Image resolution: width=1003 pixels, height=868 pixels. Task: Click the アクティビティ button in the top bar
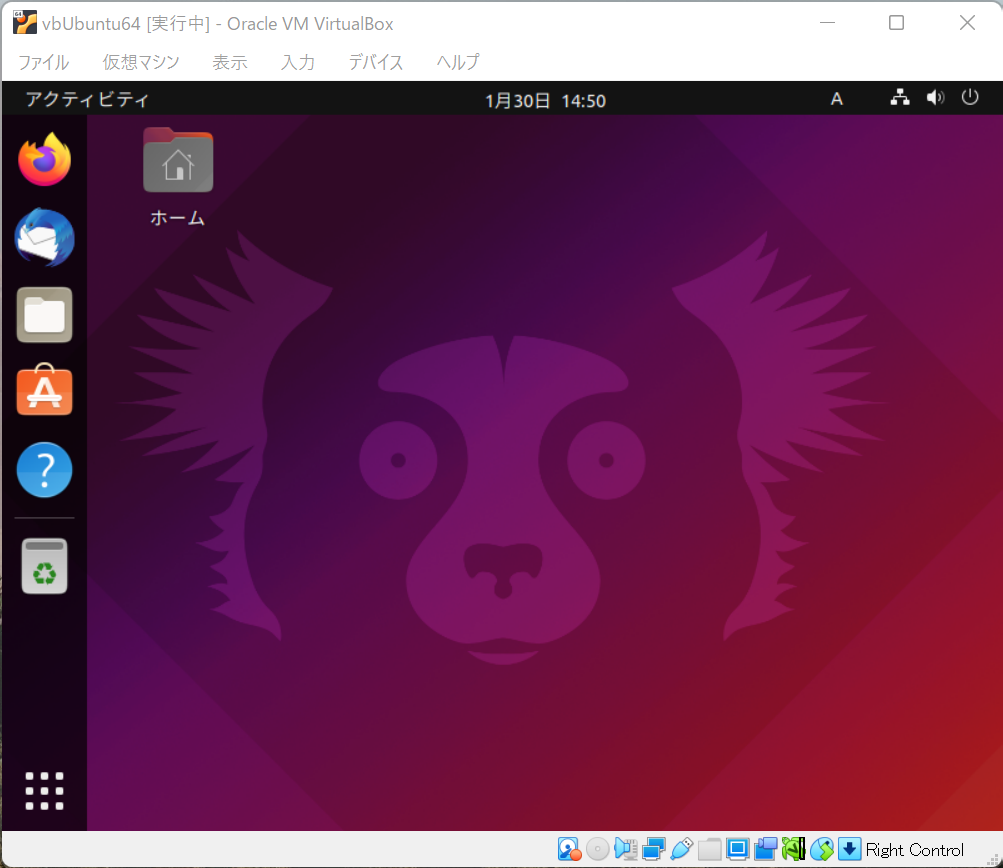point(87,99)
